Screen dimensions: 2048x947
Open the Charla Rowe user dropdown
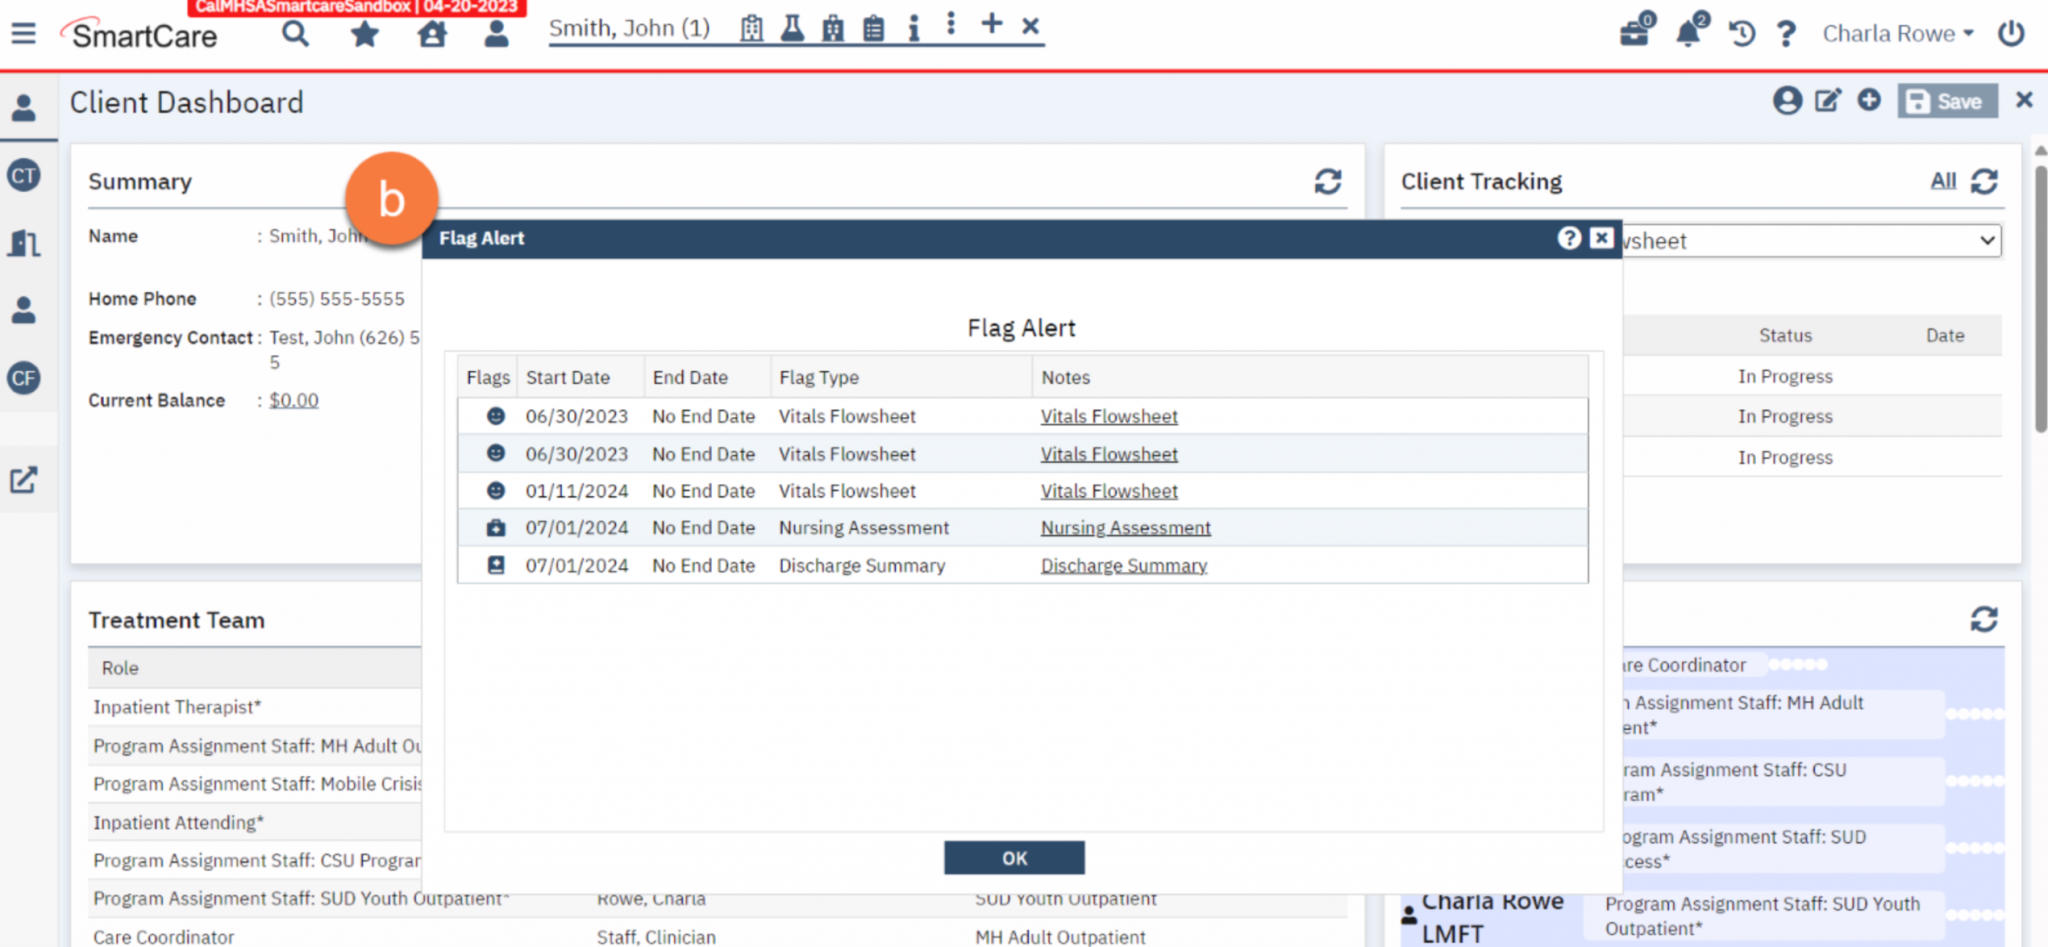coord(1896,33)
